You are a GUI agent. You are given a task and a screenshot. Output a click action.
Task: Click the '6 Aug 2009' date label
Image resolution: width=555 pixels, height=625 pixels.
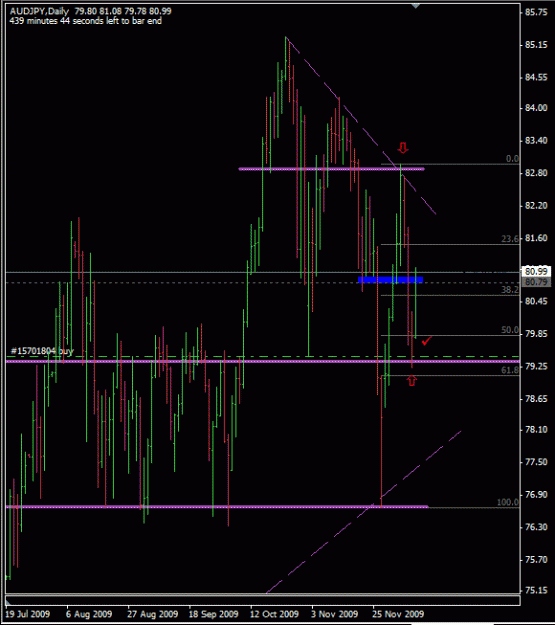click(89, 614)
